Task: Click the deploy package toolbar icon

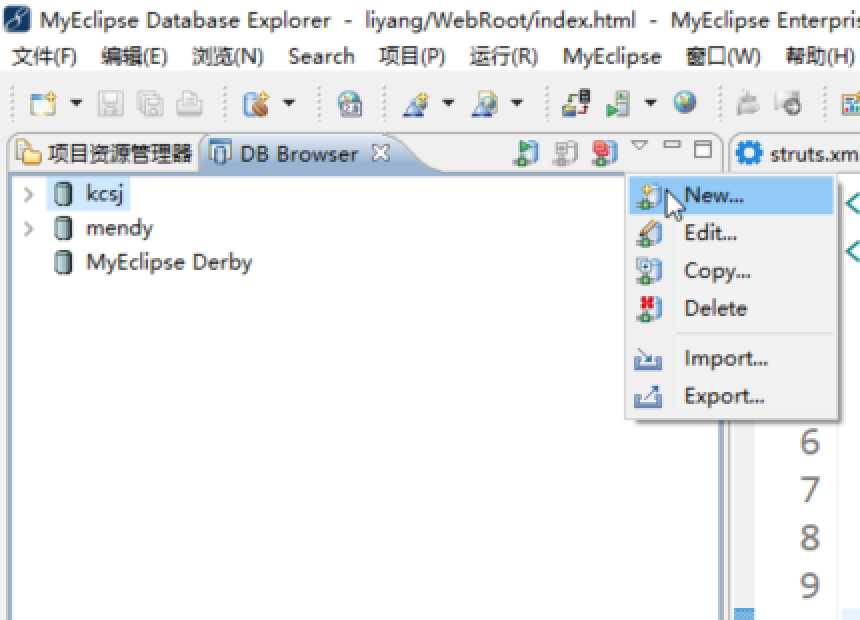Action: coord(256,103)
